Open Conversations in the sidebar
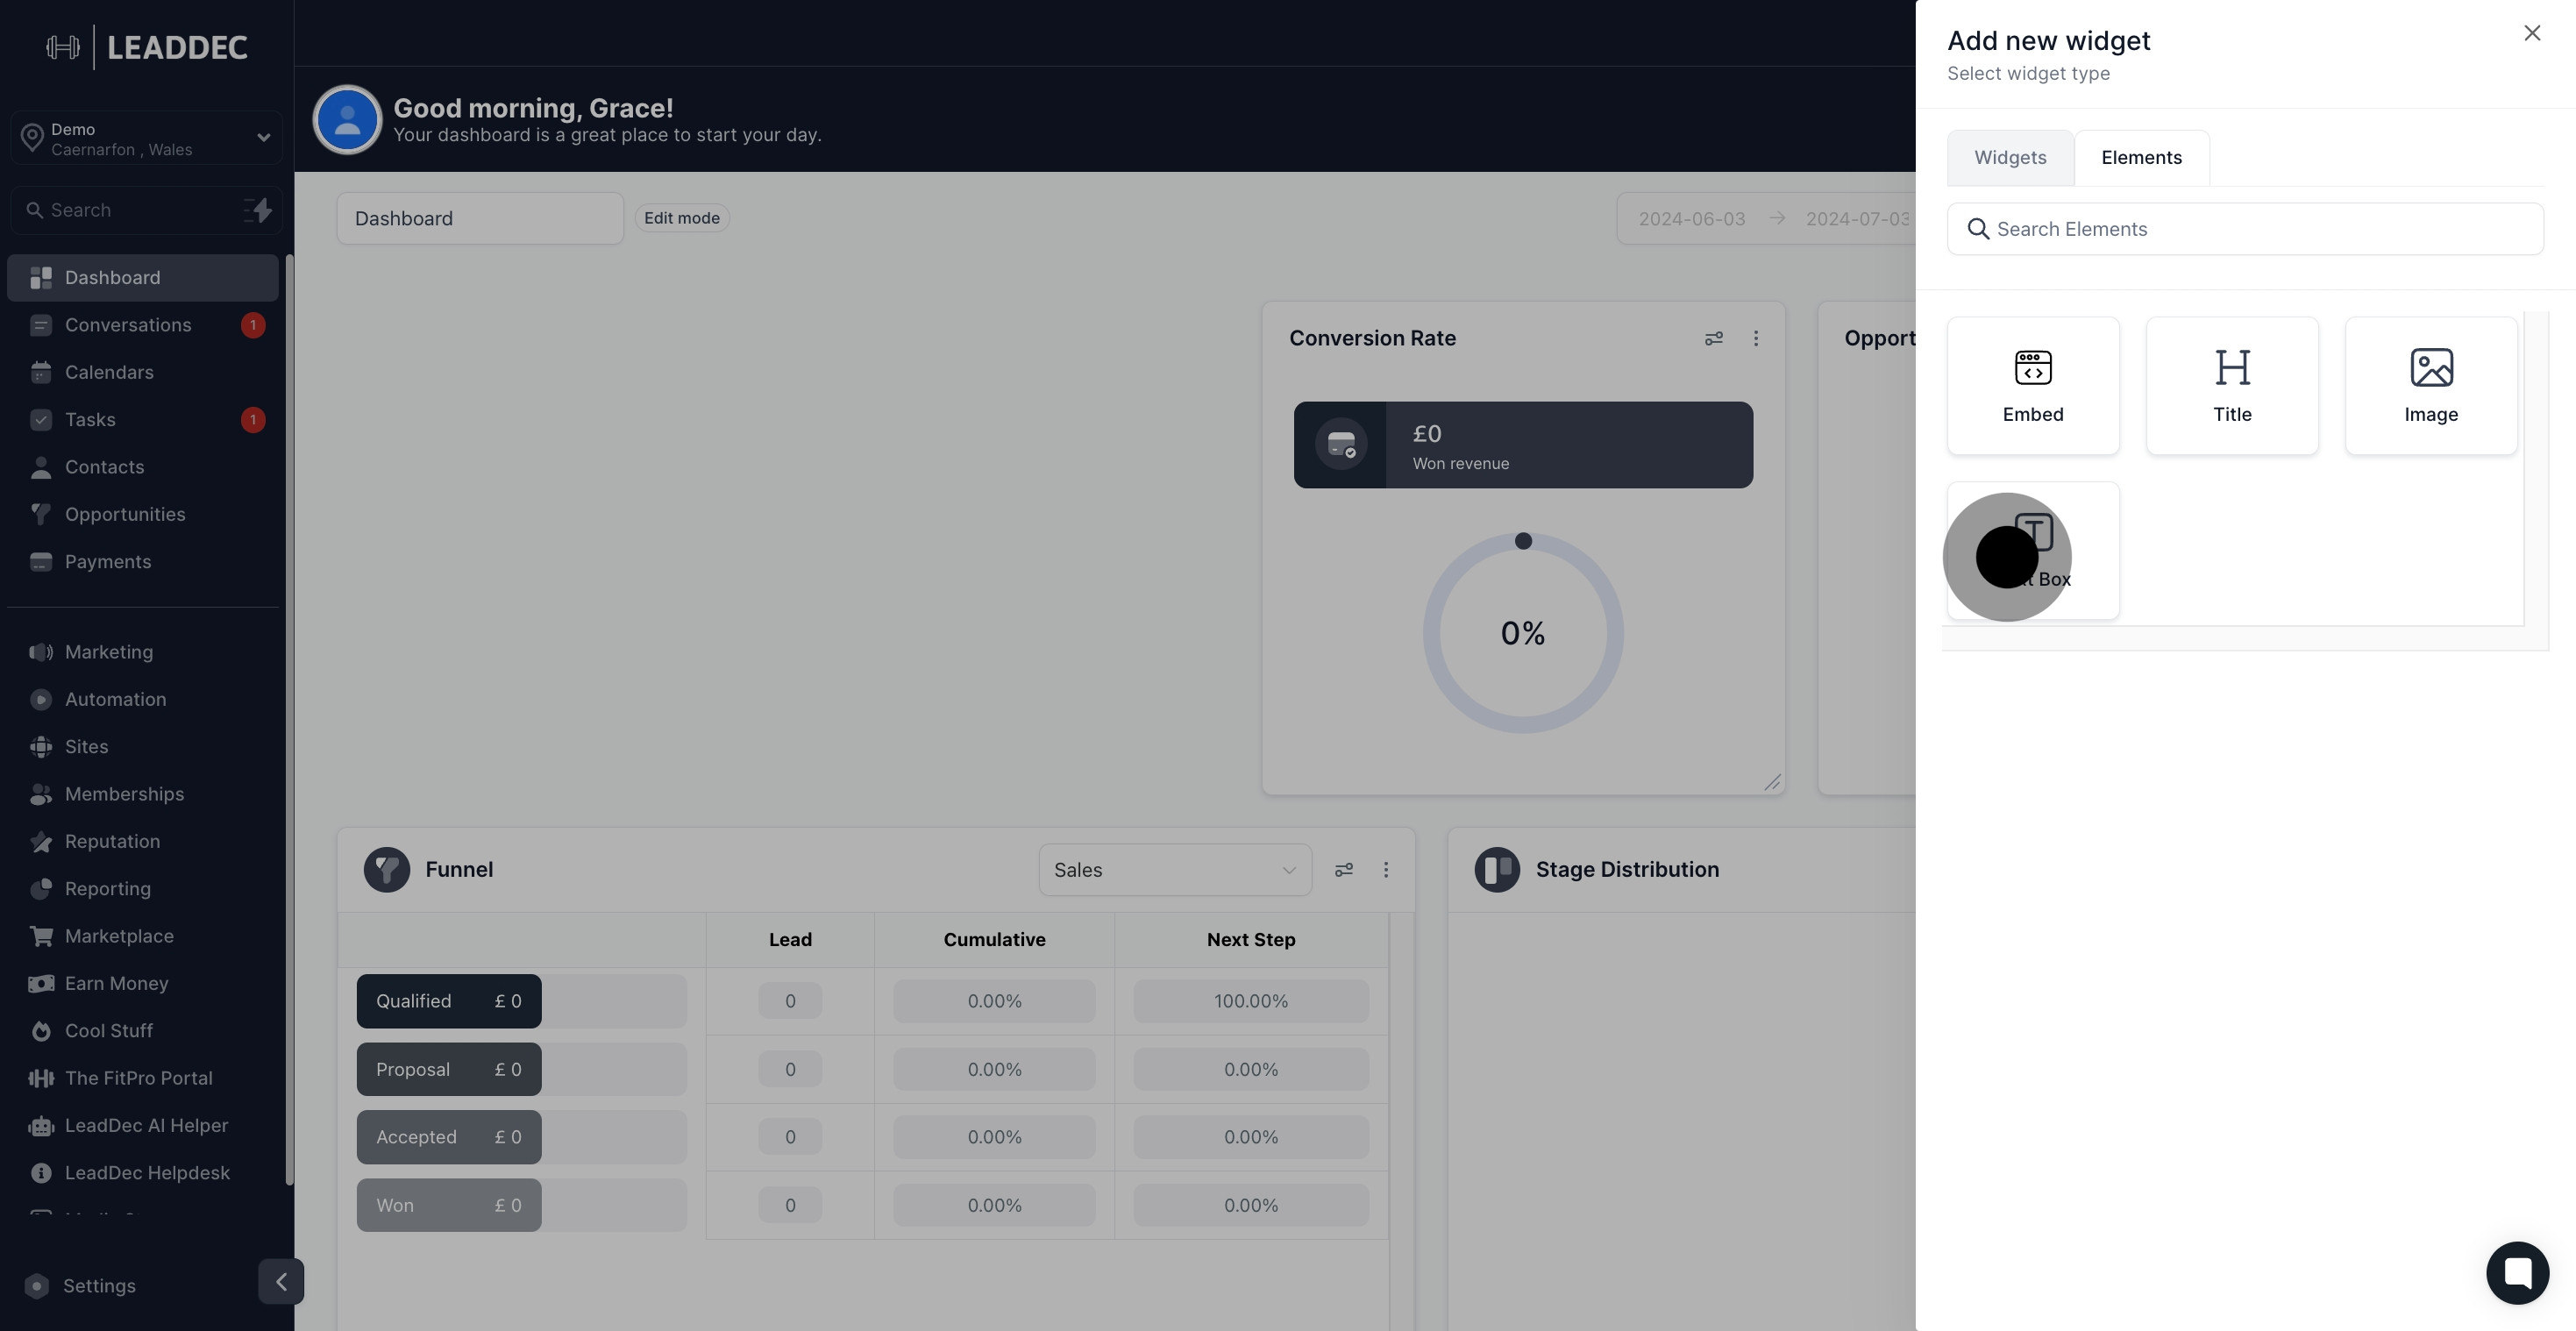2576x1331 pixels. [142, 325]
